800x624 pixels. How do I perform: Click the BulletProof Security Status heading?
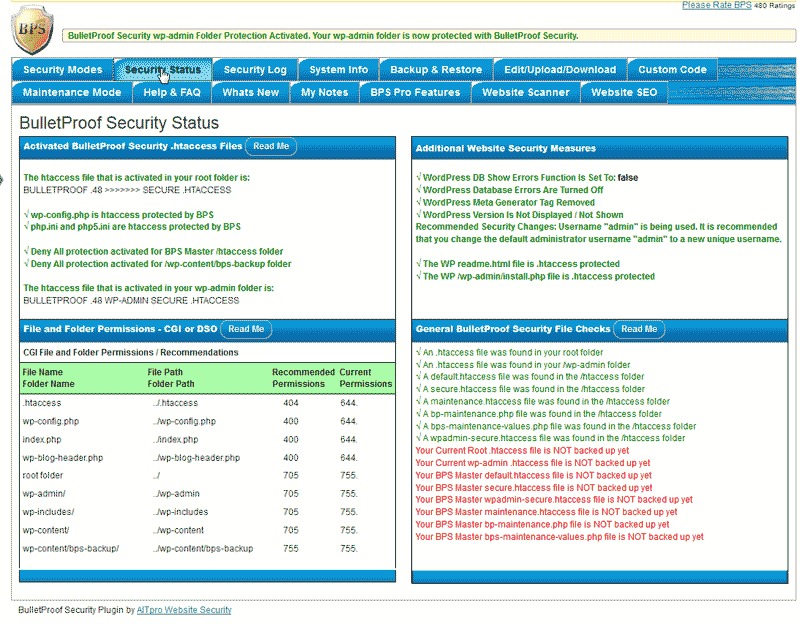click(119, 123)
